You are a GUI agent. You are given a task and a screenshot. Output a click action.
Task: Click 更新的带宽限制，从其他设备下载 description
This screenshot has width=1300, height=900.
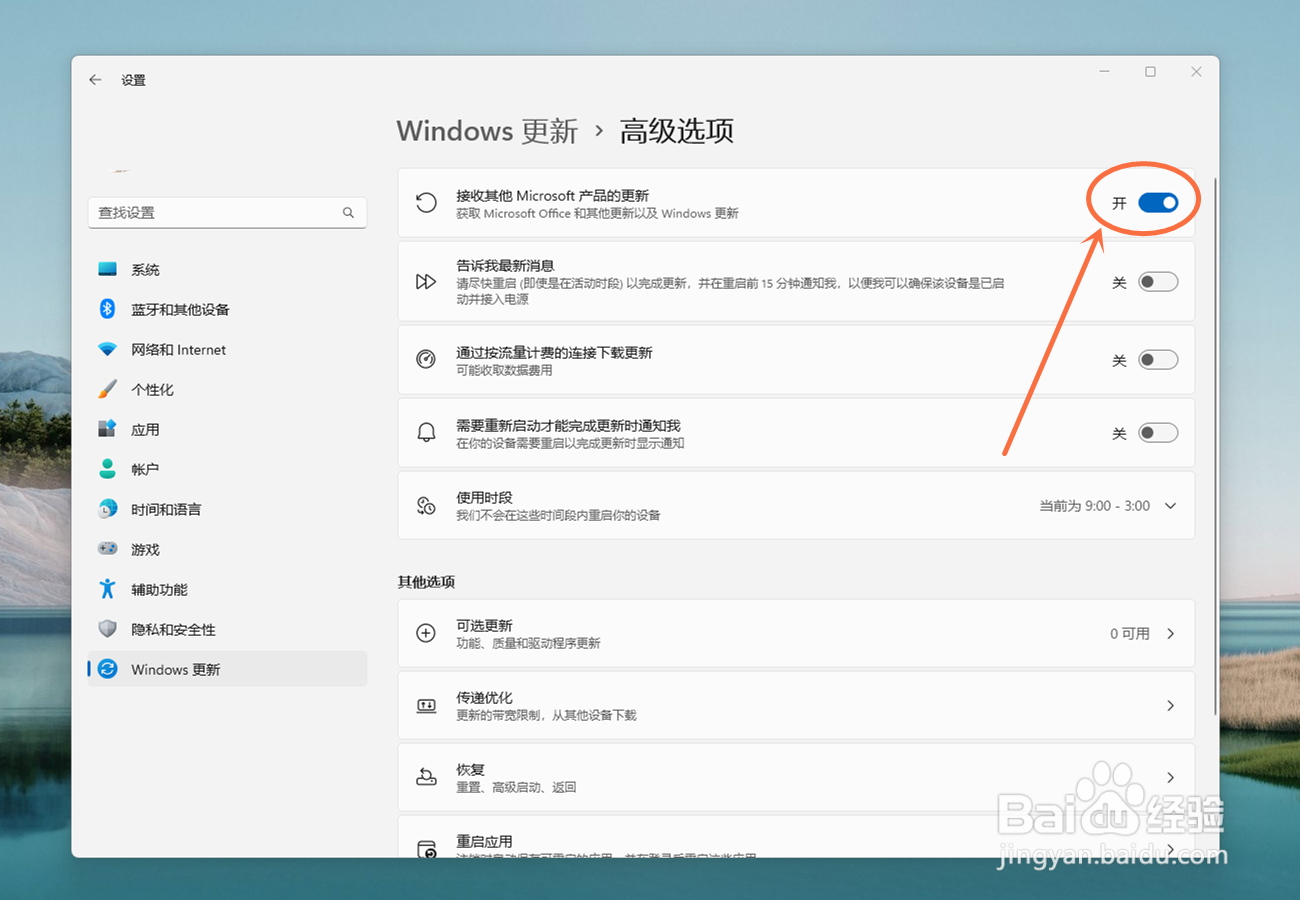[x=546, y=715]
